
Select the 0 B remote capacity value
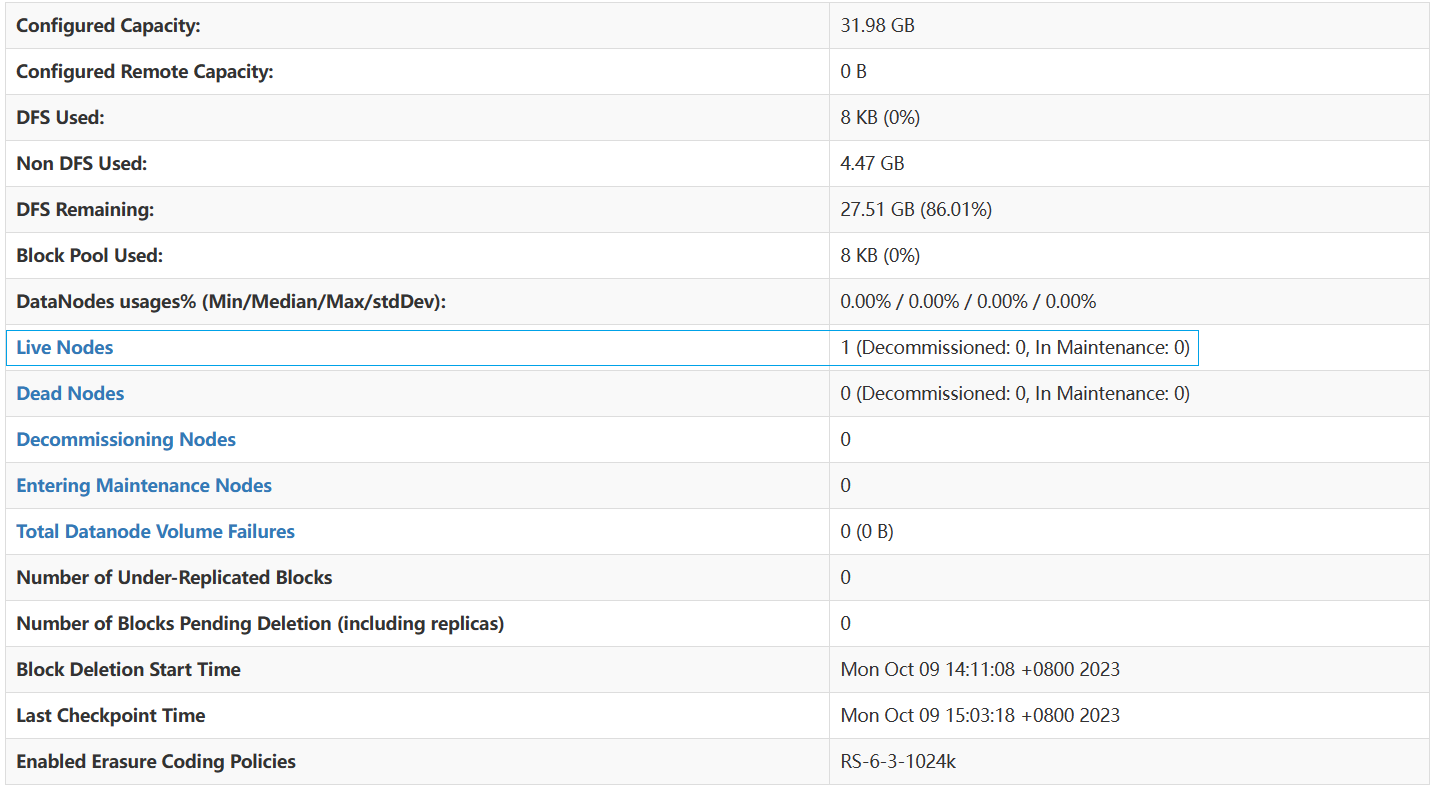tap(853, 72)
